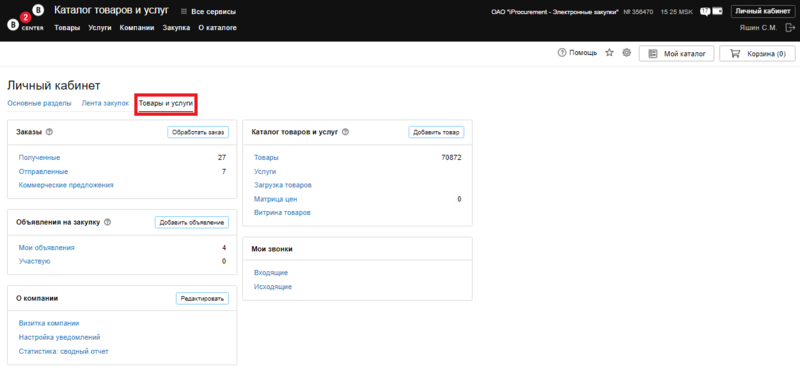Click company name OAO iProcurement text
The width and height of the screenshot is (800, 371).
click(x=554, y=11)
